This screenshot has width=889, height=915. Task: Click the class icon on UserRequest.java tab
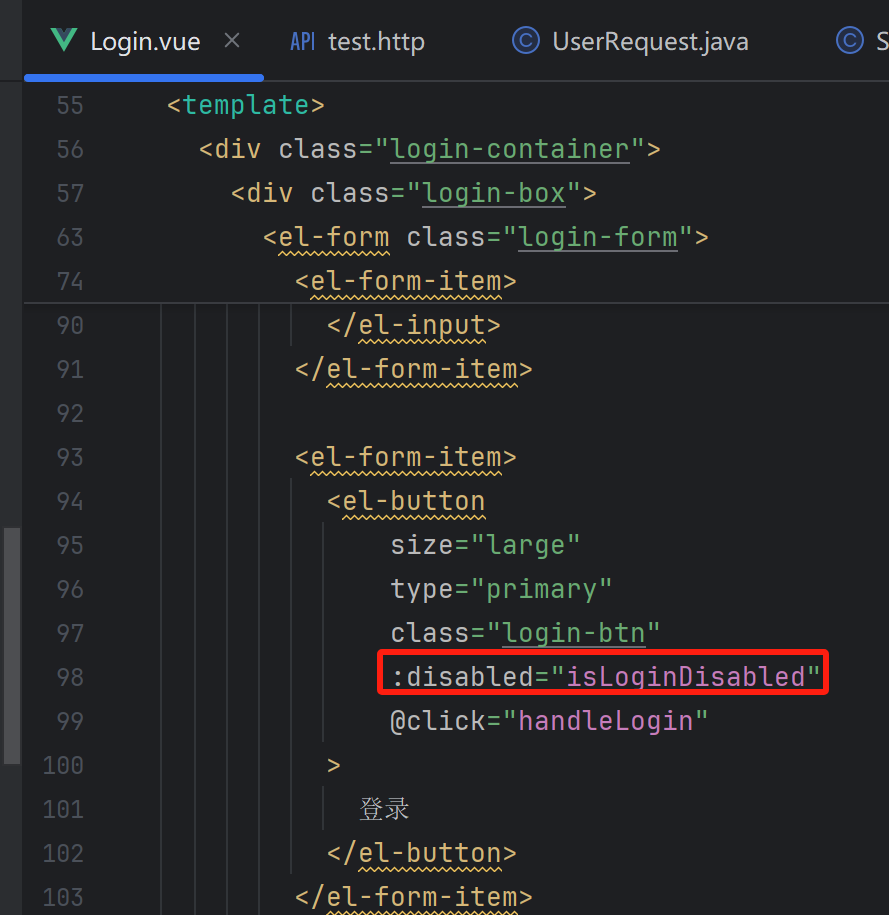(525, 41)
